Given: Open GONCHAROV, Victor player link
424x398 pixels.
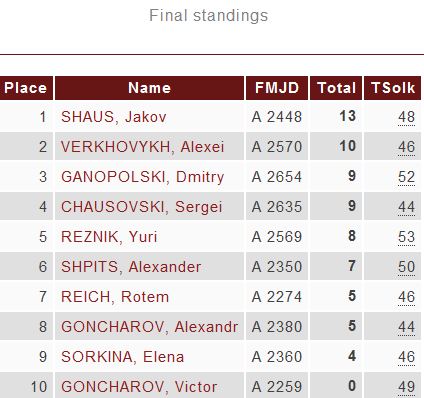Looking at the screenshot, I should (139, 387).
